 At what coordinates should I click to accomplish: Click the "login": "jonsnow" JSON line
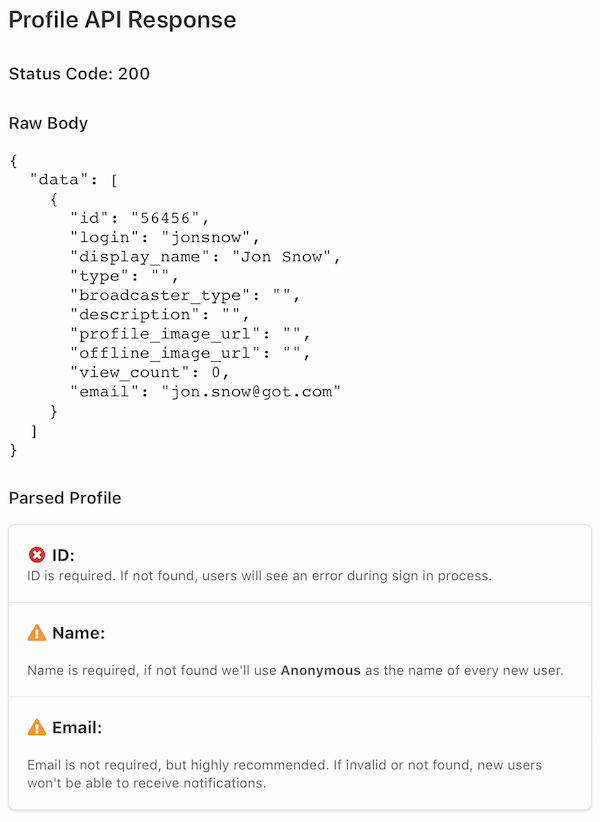coord(165,237)
